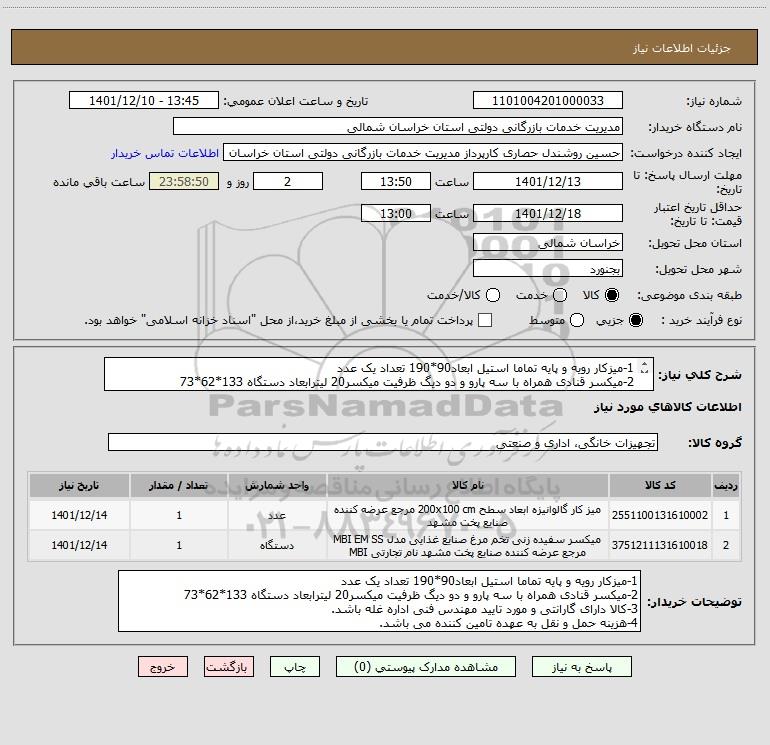The width and height of the screenshot is (770, 745).
Task: Select the کالا radio button
Action: pyautogui.click(x=612, y=295)
